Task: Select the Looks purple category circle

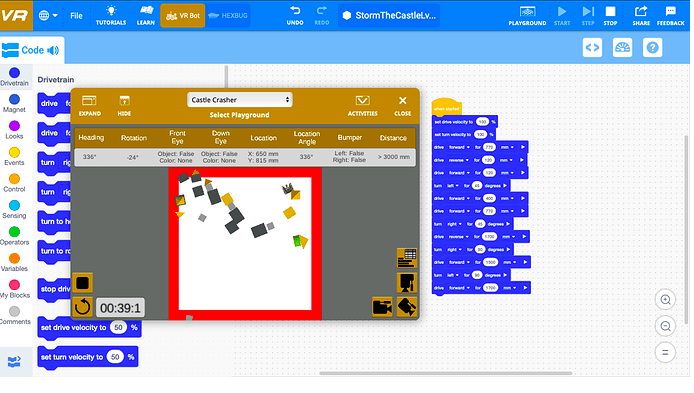Action: tap(14, 126)
